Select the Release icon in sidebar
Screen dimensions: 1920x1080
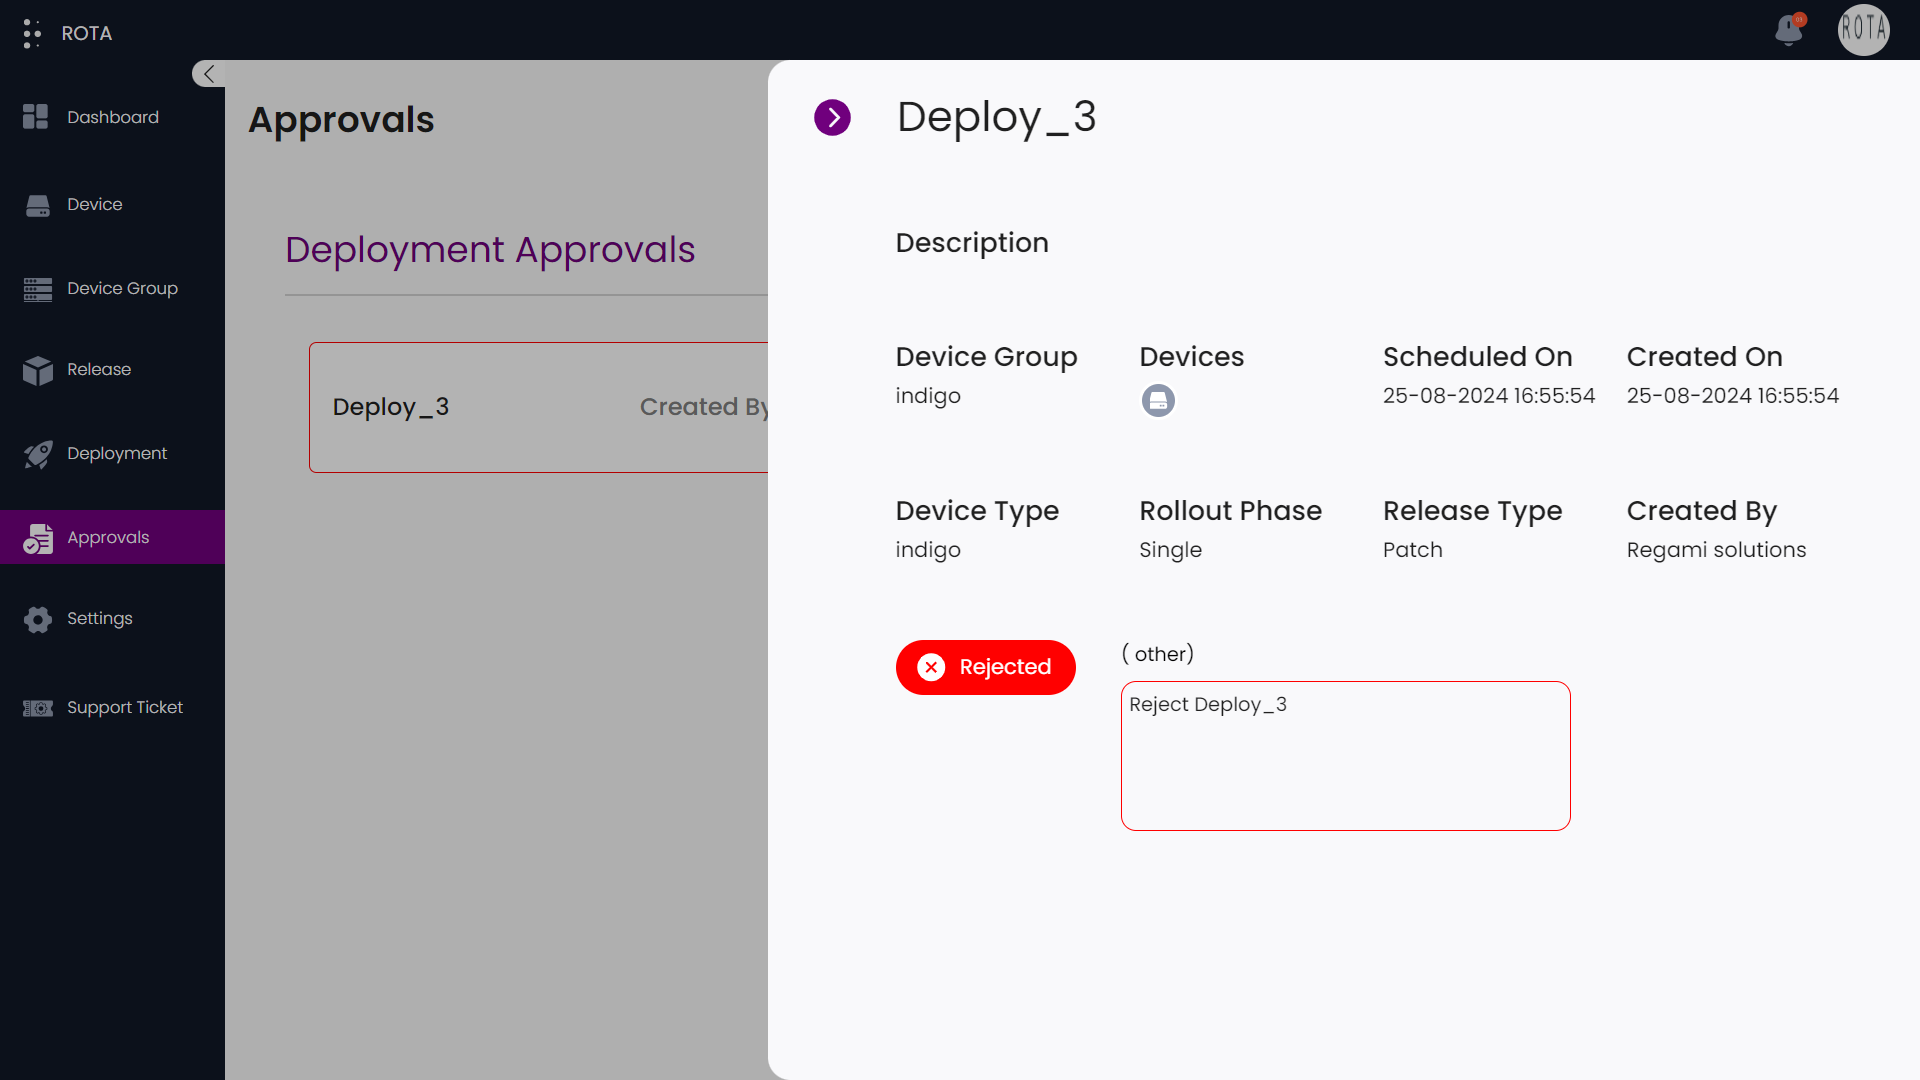37,370
